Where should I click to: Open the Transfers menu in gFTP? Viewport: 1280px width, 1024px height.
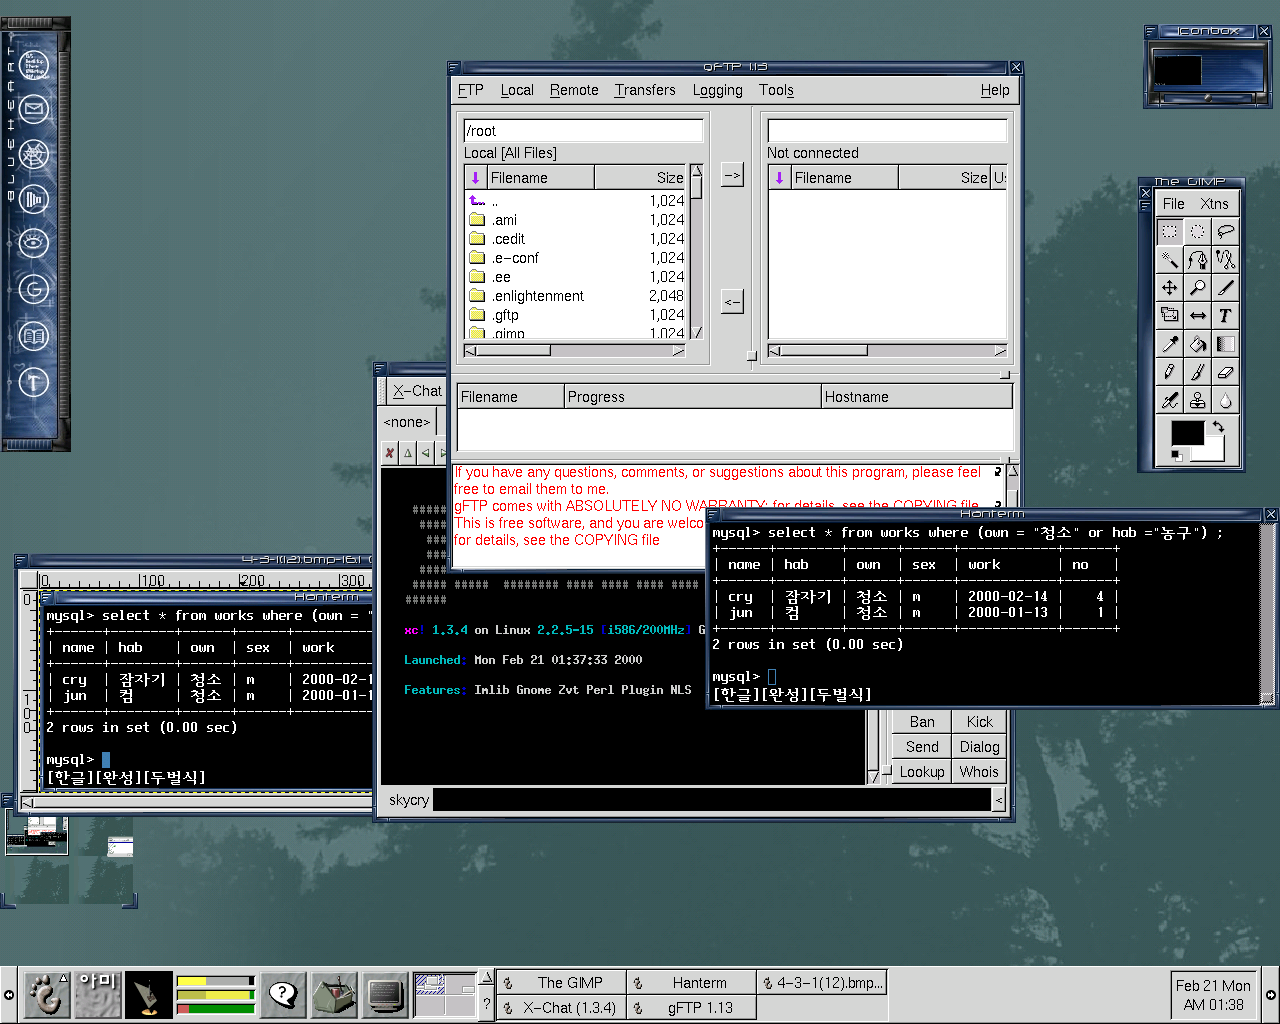(645, 90)
